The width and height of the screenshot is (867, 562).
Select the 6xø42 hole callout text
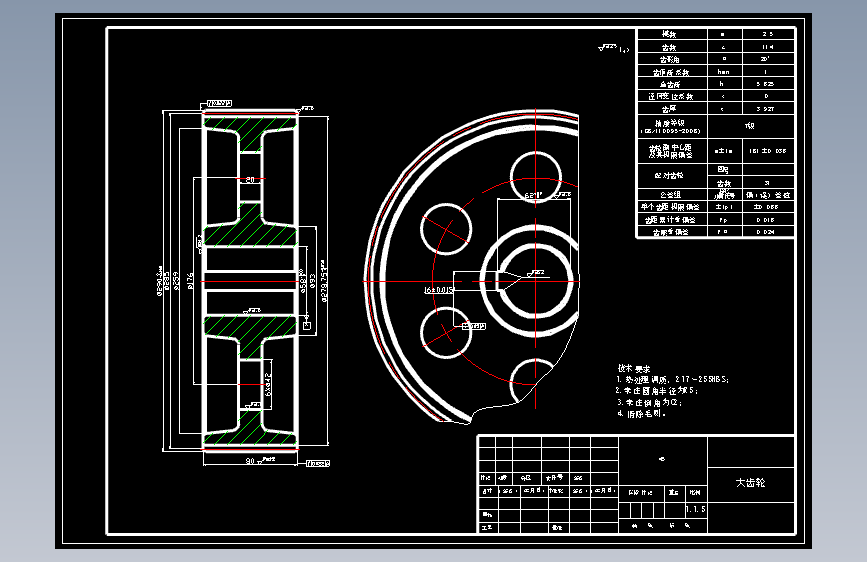(268, 384)
